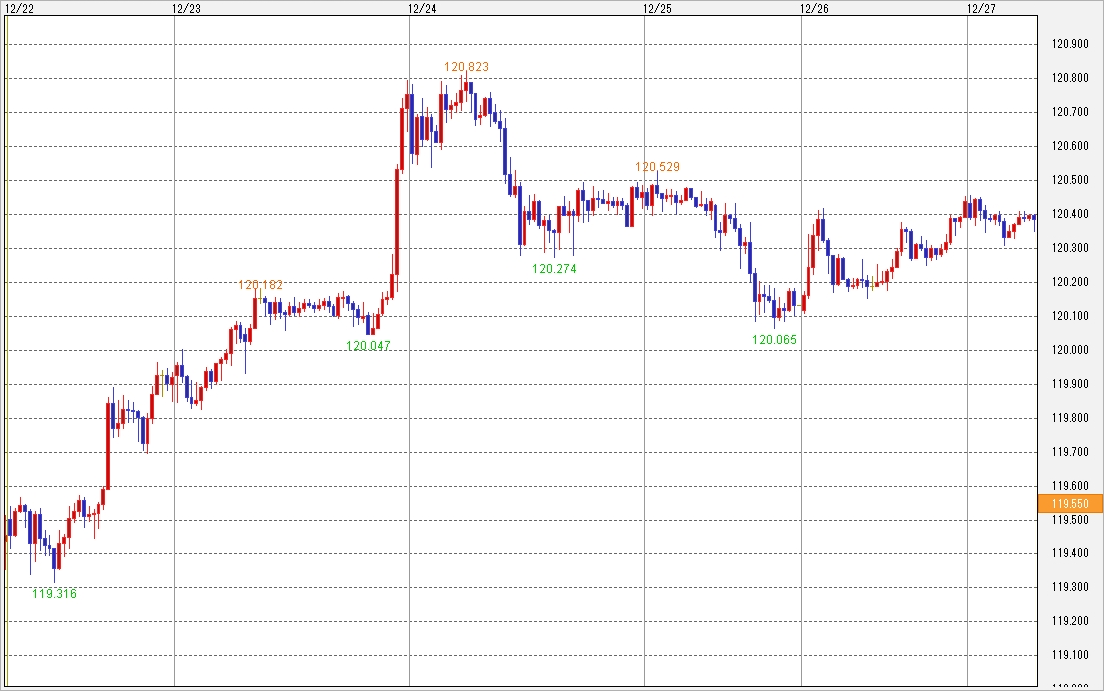Viewport: 1104px width, 691px height.
Task: Click the 120.300 price axis label
Action: pyautogui.click(x=1070, y=248)
